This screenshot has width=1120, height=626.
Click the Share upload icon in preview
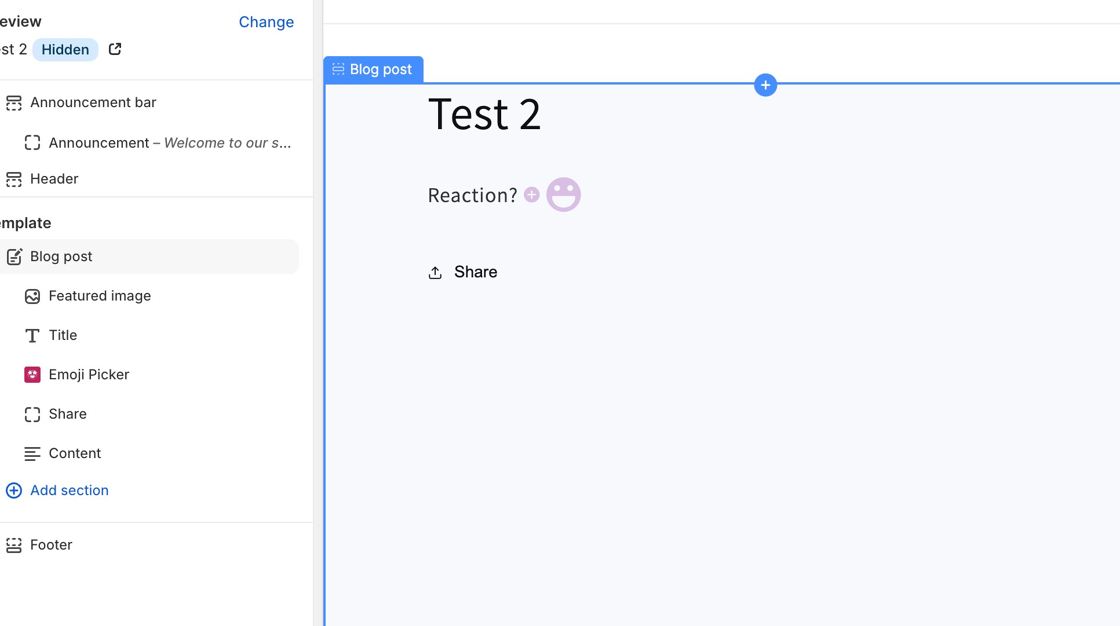point(435,273)
